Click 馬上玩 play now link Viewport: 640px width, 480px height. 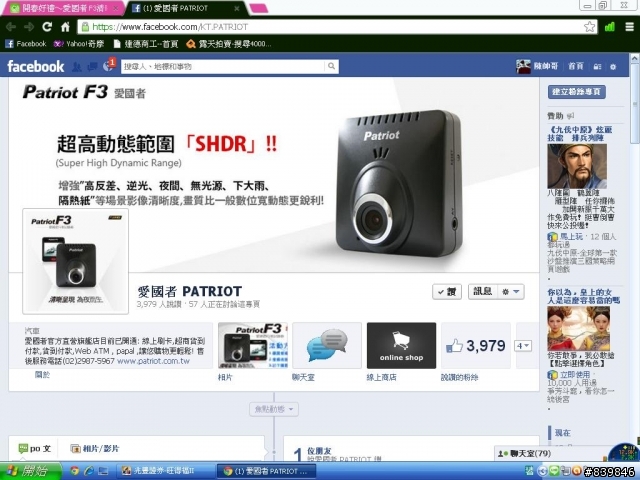point(571,237)
